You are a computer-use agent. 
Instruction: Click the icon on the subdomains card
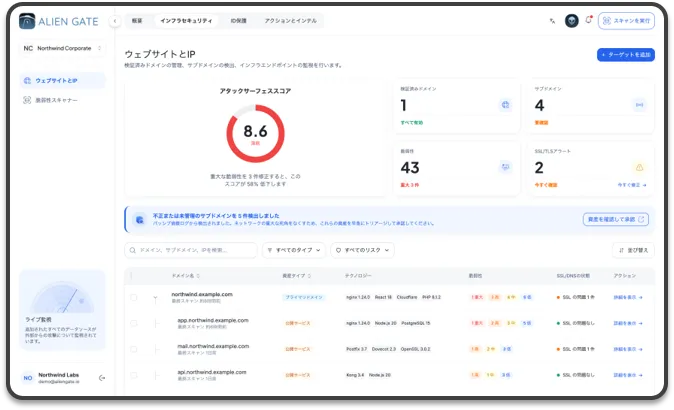(x=640, y=105)
